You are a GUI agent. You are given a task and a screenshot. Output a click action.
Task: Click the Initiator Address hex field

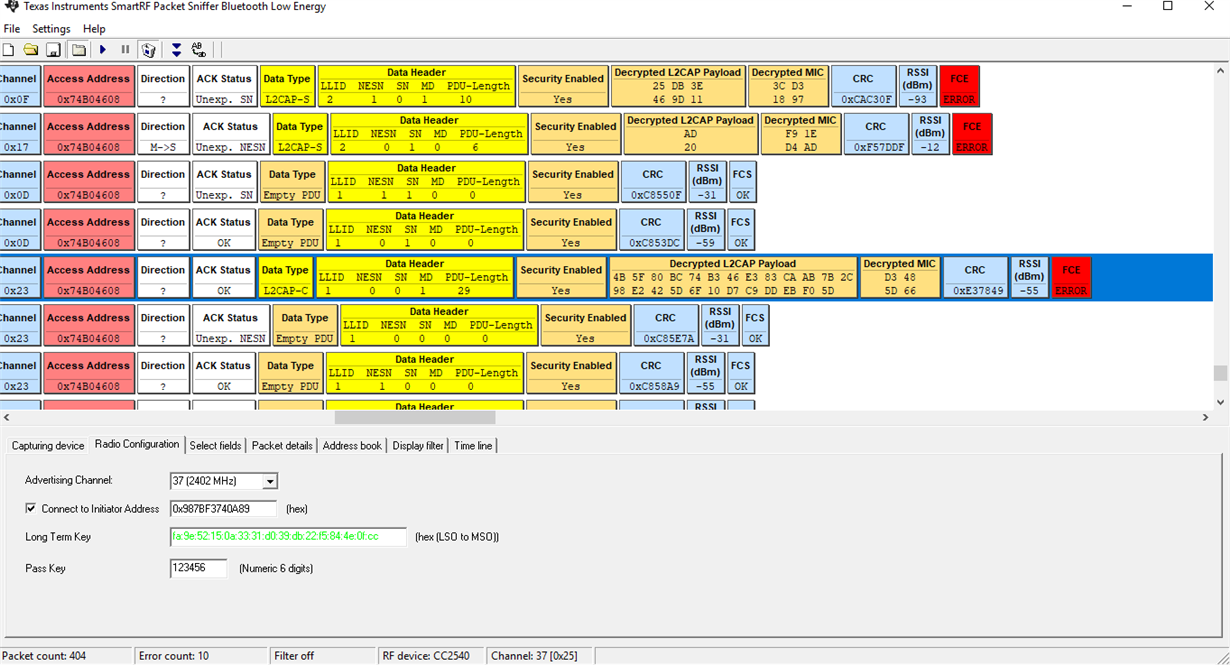click(x=223, y=509)
